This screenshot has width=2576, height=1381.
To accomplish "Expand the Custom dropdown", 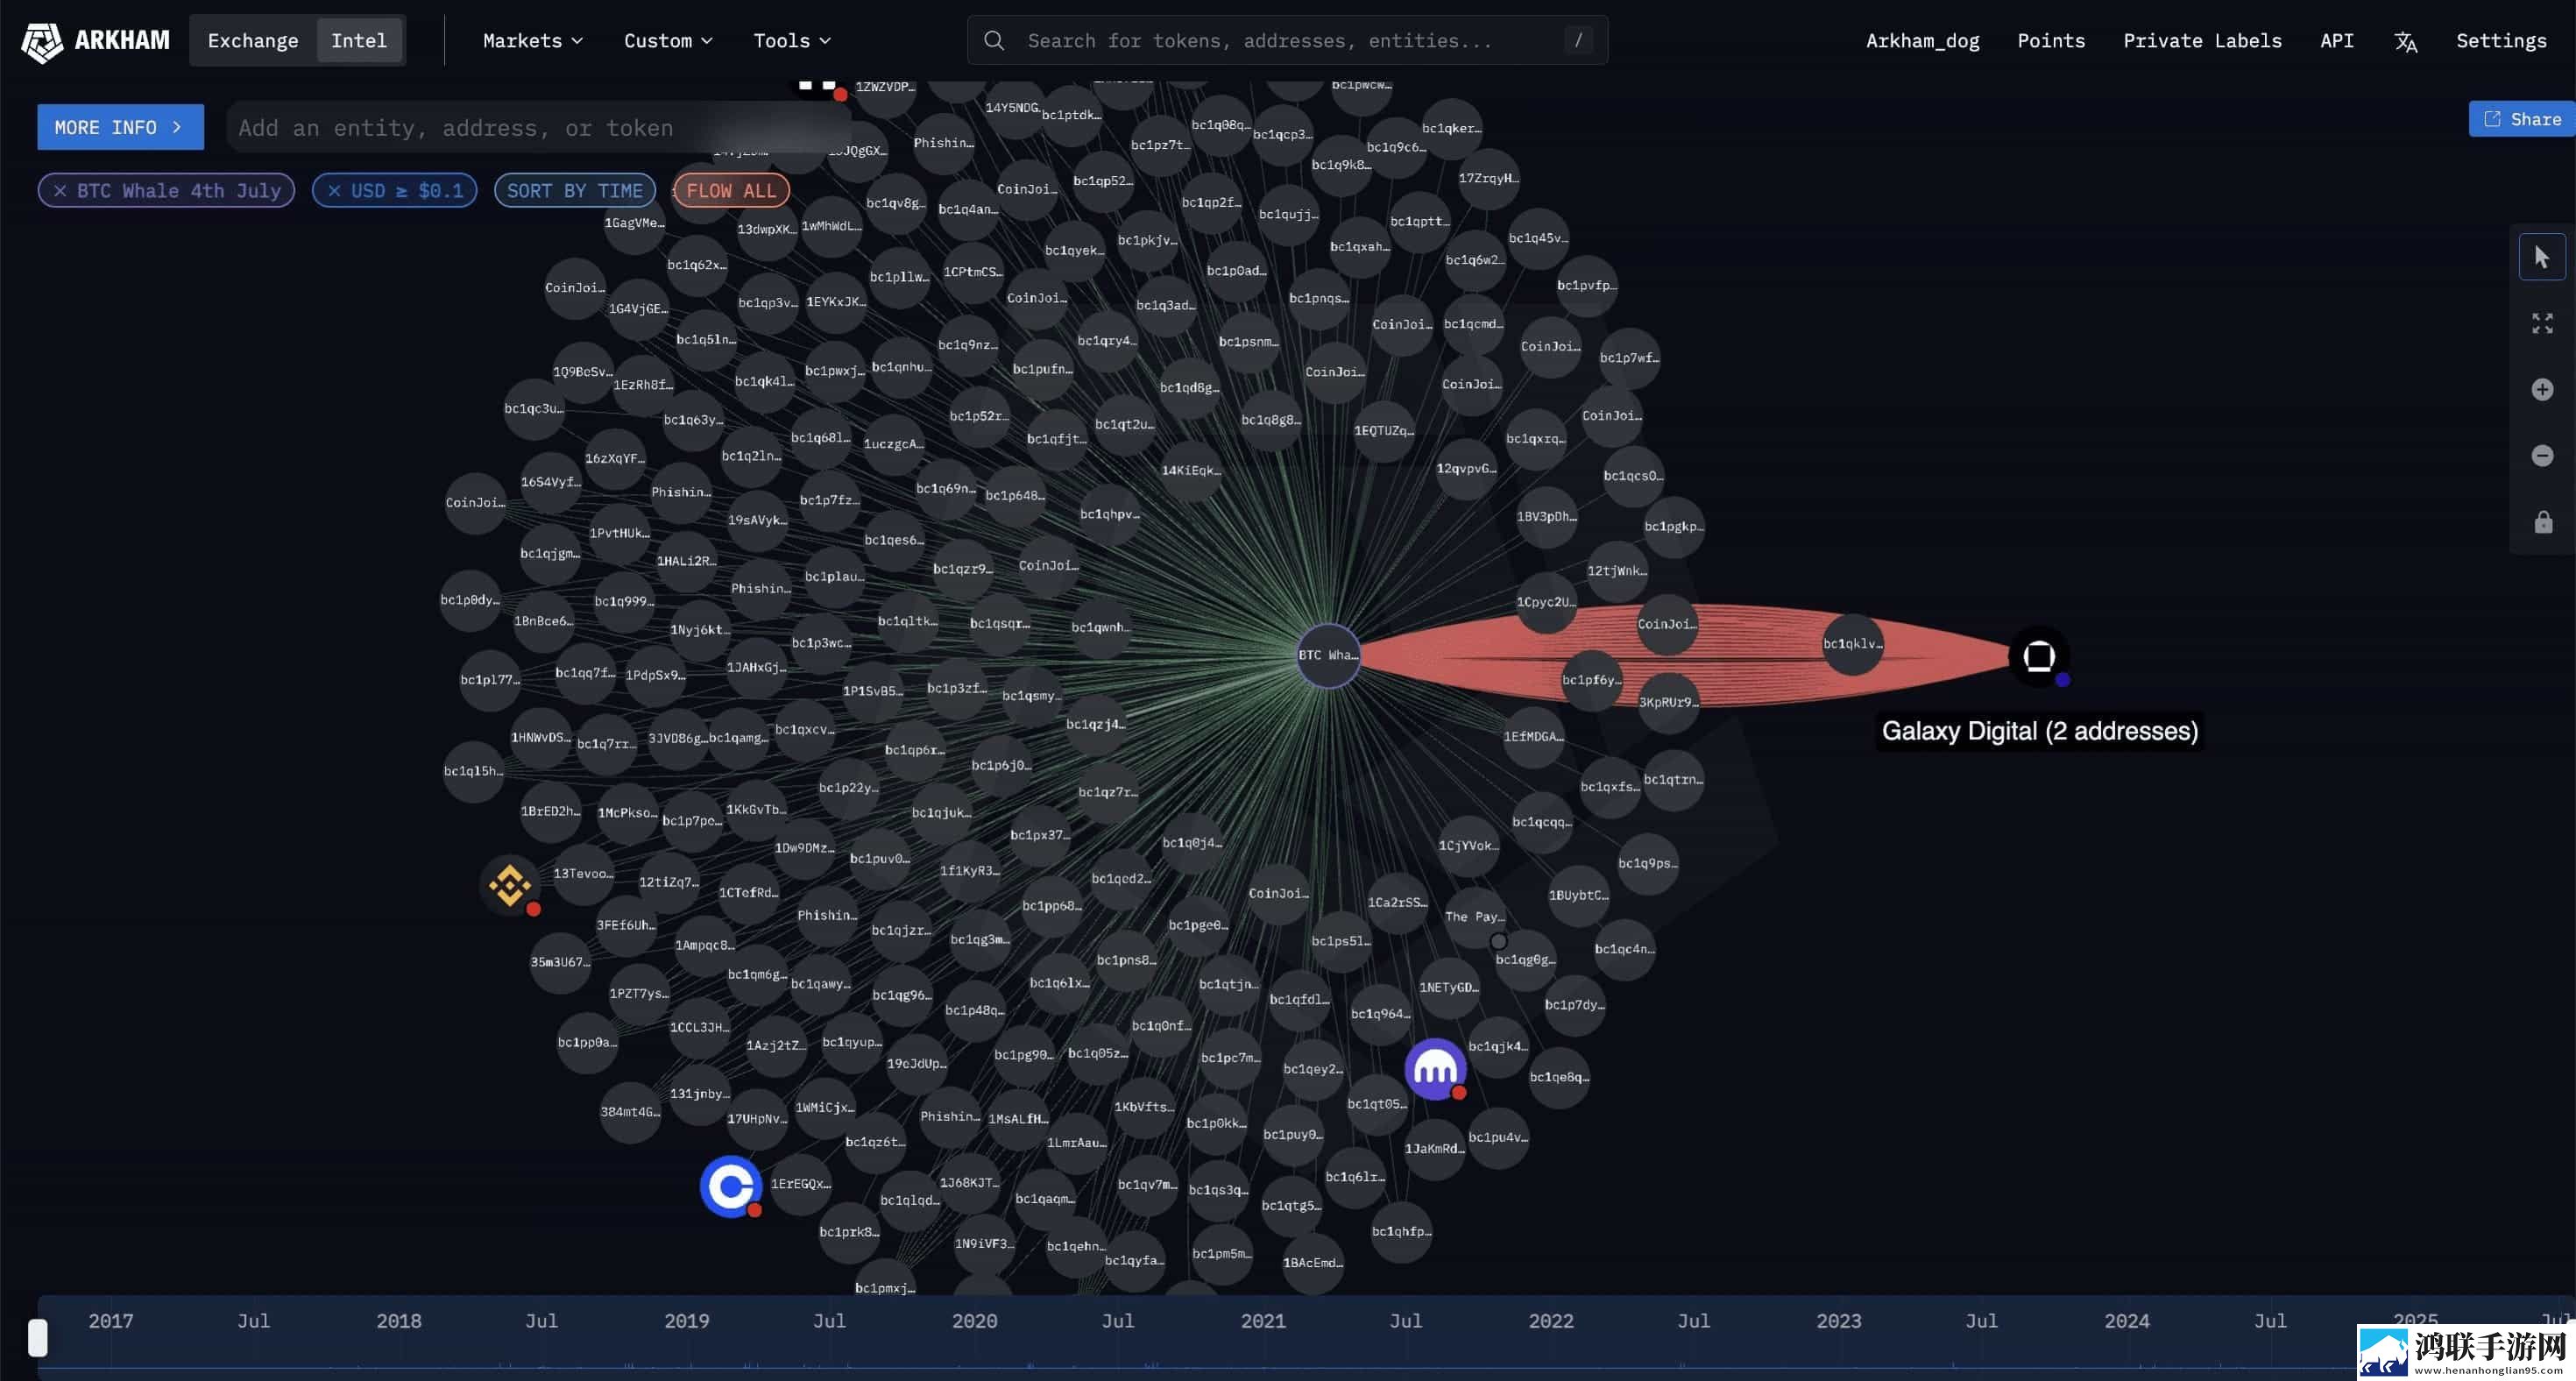I will pyautogui.click(x=668, y=41).
